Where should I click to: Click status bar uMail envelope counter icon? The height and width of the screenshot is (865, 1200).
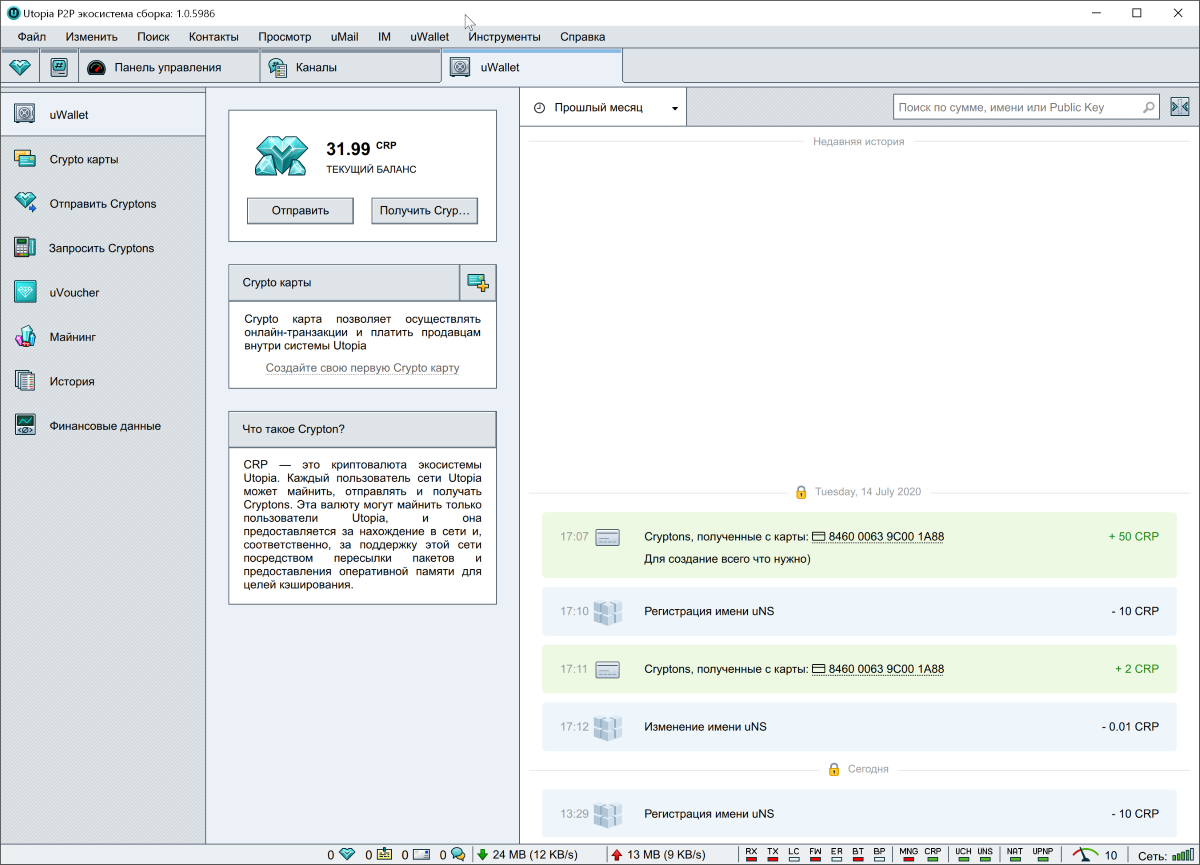tap(422, 854)
